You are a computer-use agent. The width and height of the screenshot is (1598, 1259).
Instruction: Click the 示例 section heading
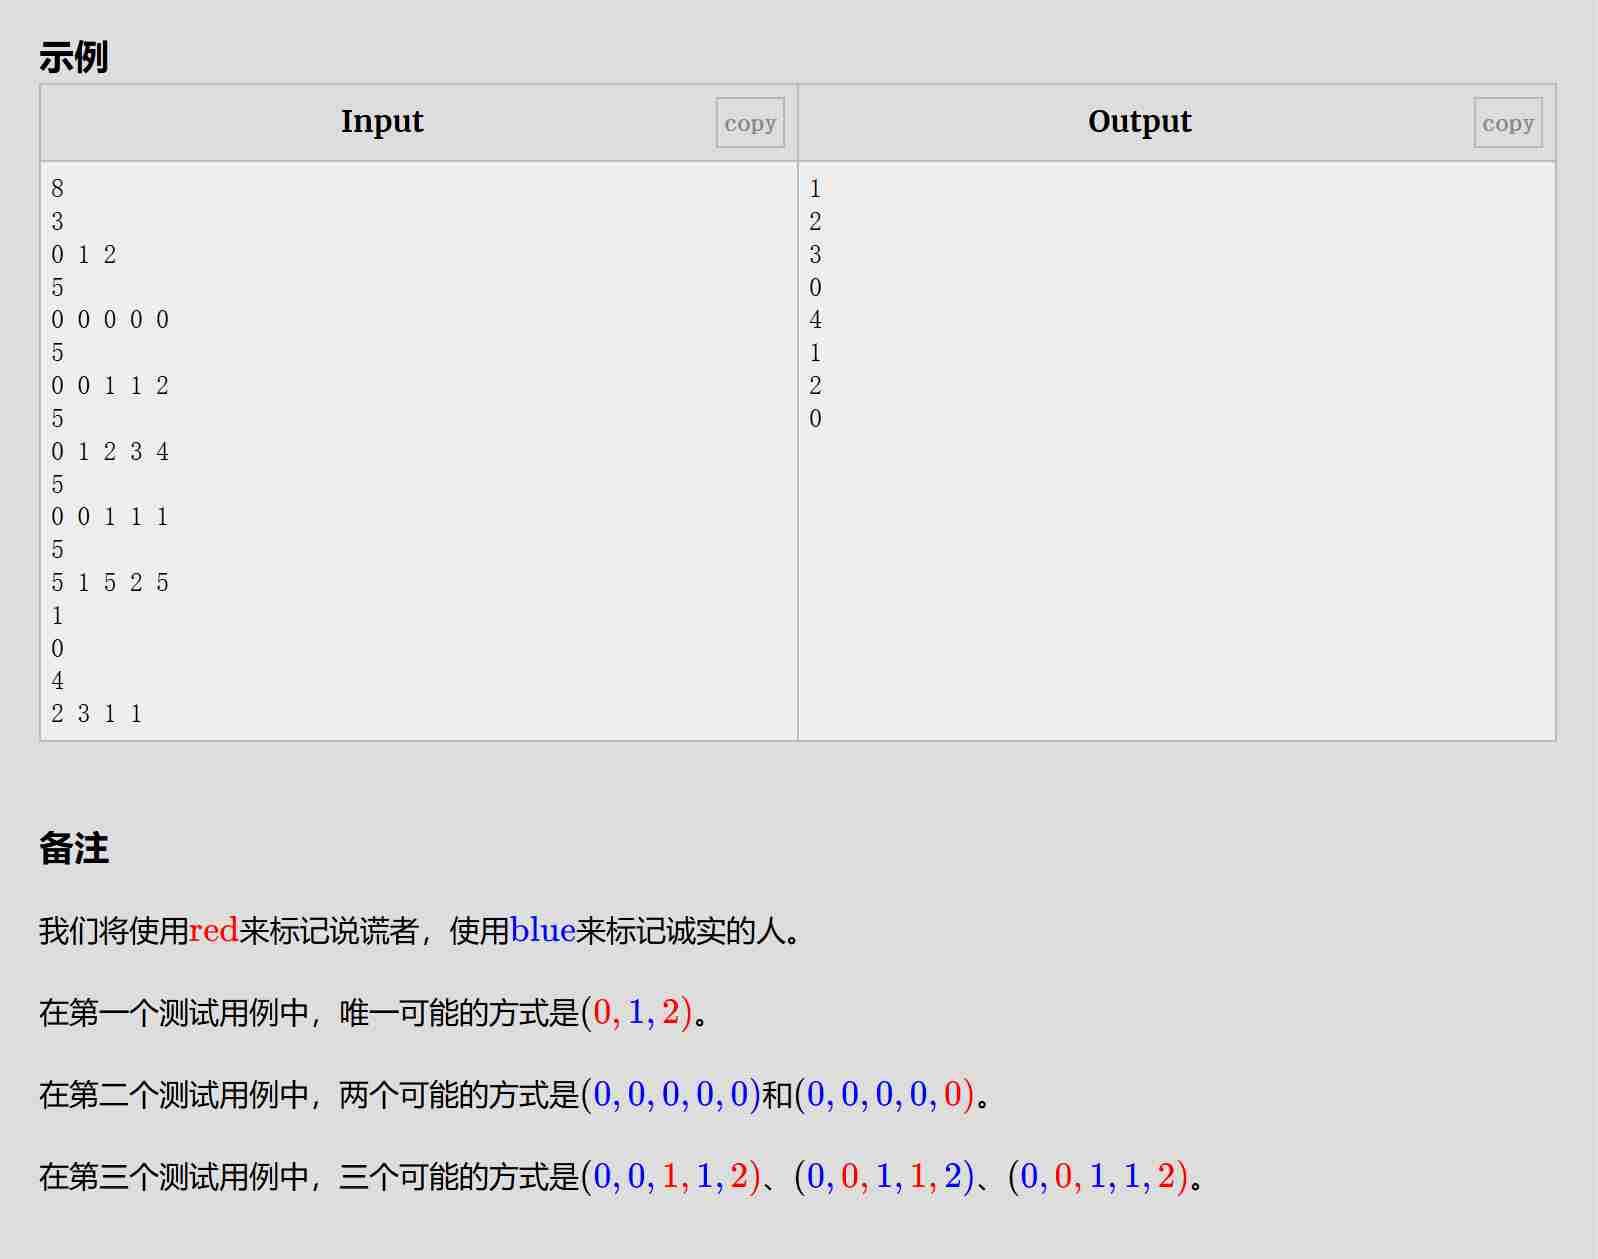(x=74, y=57)
